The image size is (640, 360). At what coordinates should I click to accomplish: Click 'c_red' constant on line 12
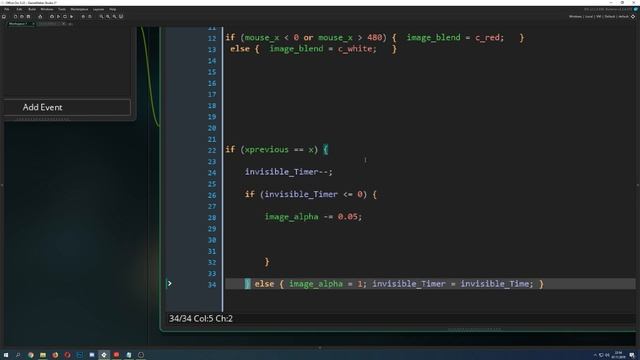[x=487, y=38]
